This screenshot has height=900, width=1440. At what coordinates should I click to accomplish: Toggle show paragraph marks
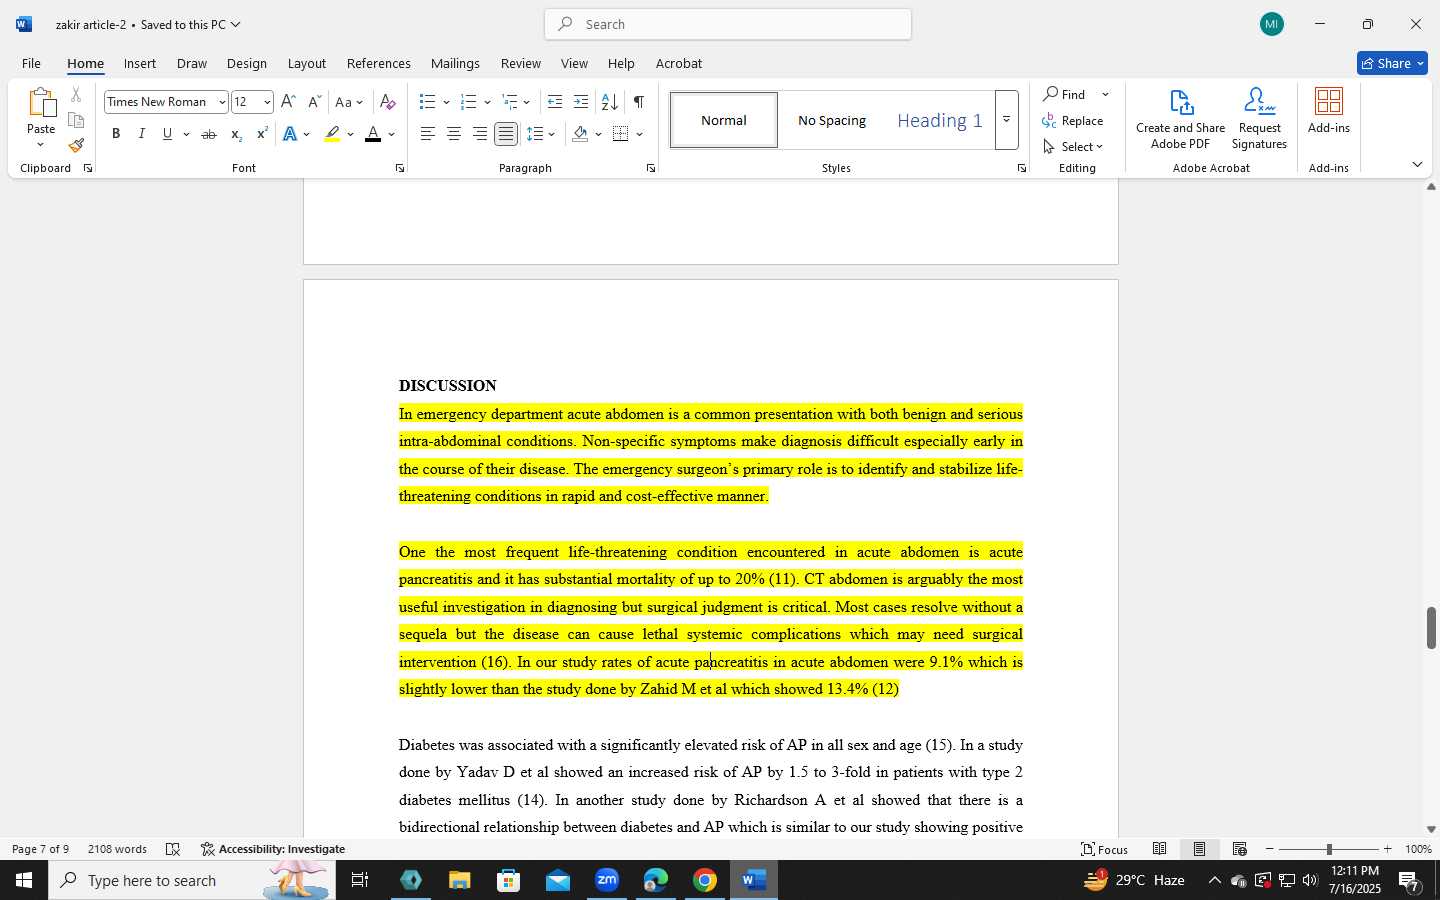638,102
